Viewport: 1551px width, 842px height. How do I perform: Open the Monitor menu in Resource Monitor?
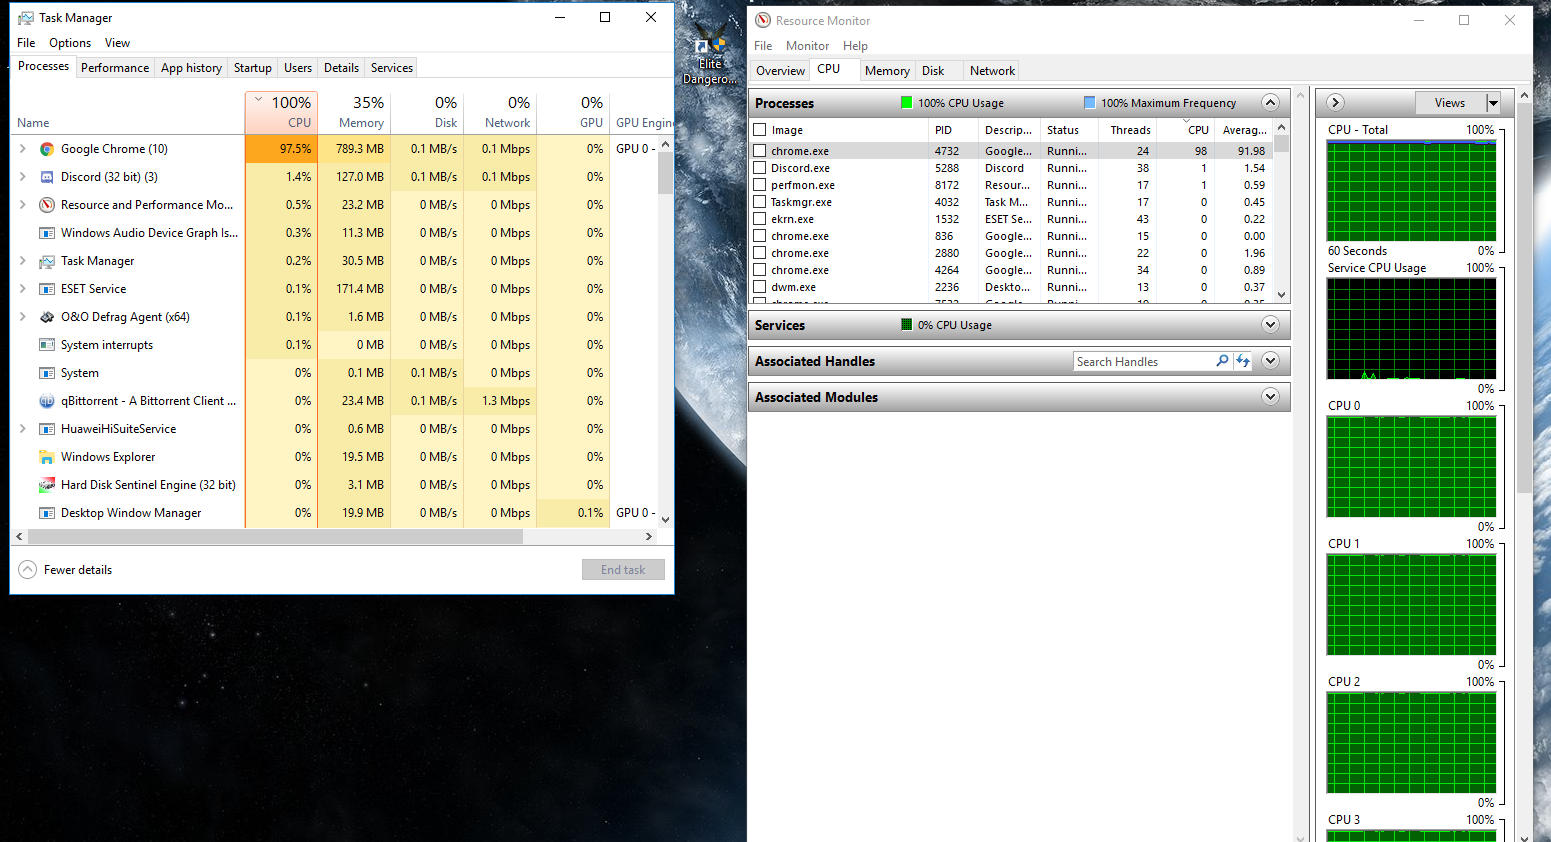807,46
